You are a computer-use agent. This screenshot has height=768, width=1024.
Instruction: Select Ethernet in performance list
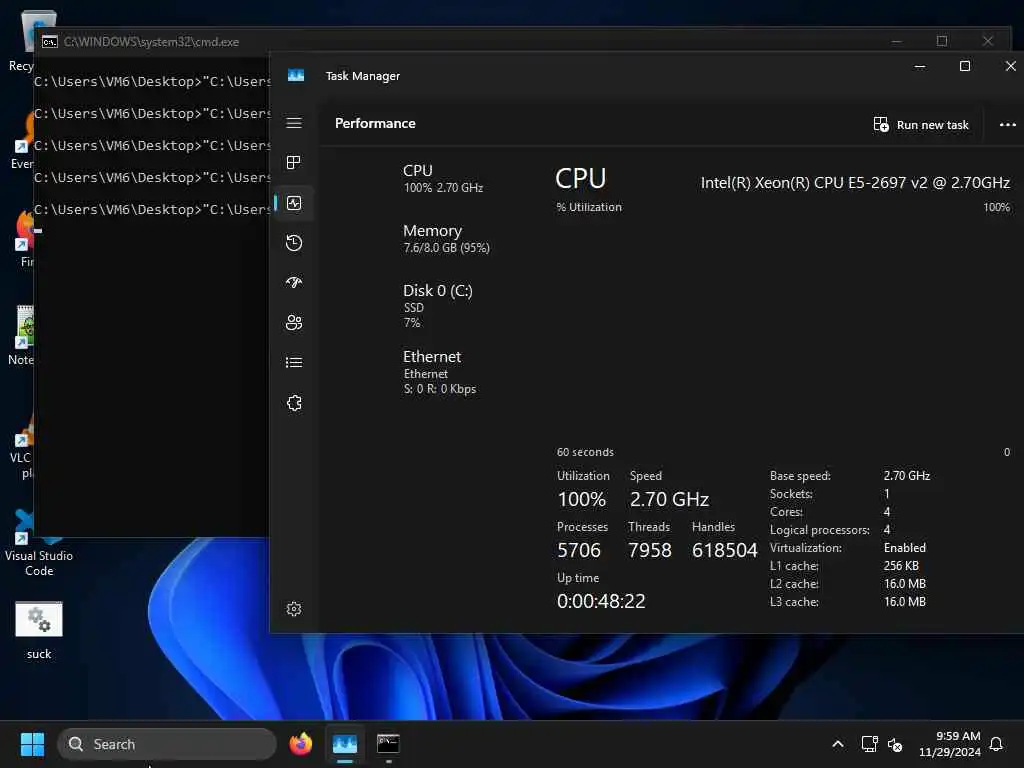[x=439, y=372]
